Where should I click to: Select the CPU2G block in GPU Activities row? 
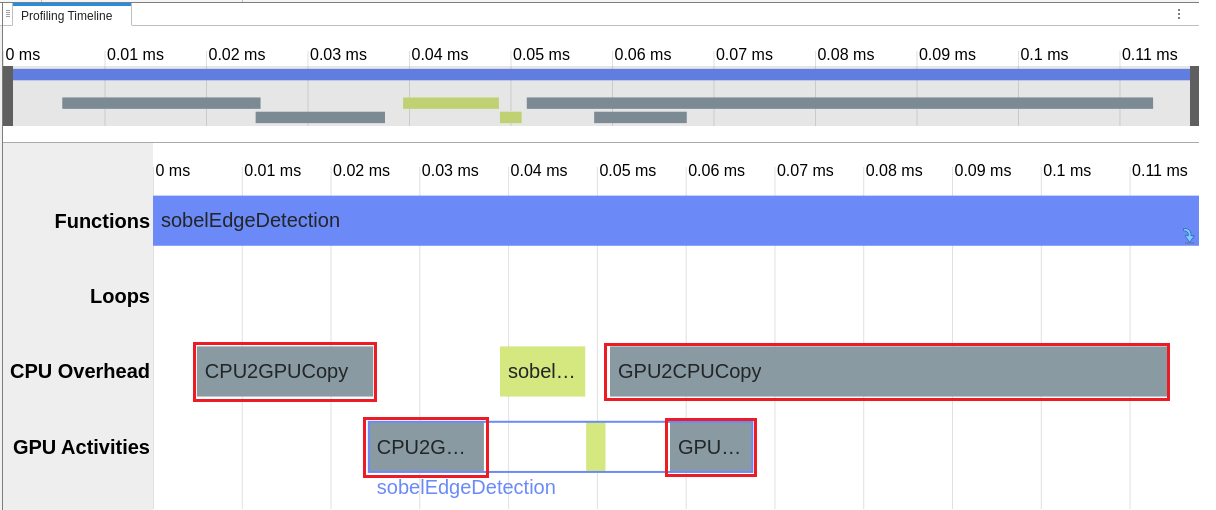[x=426, y=447]
